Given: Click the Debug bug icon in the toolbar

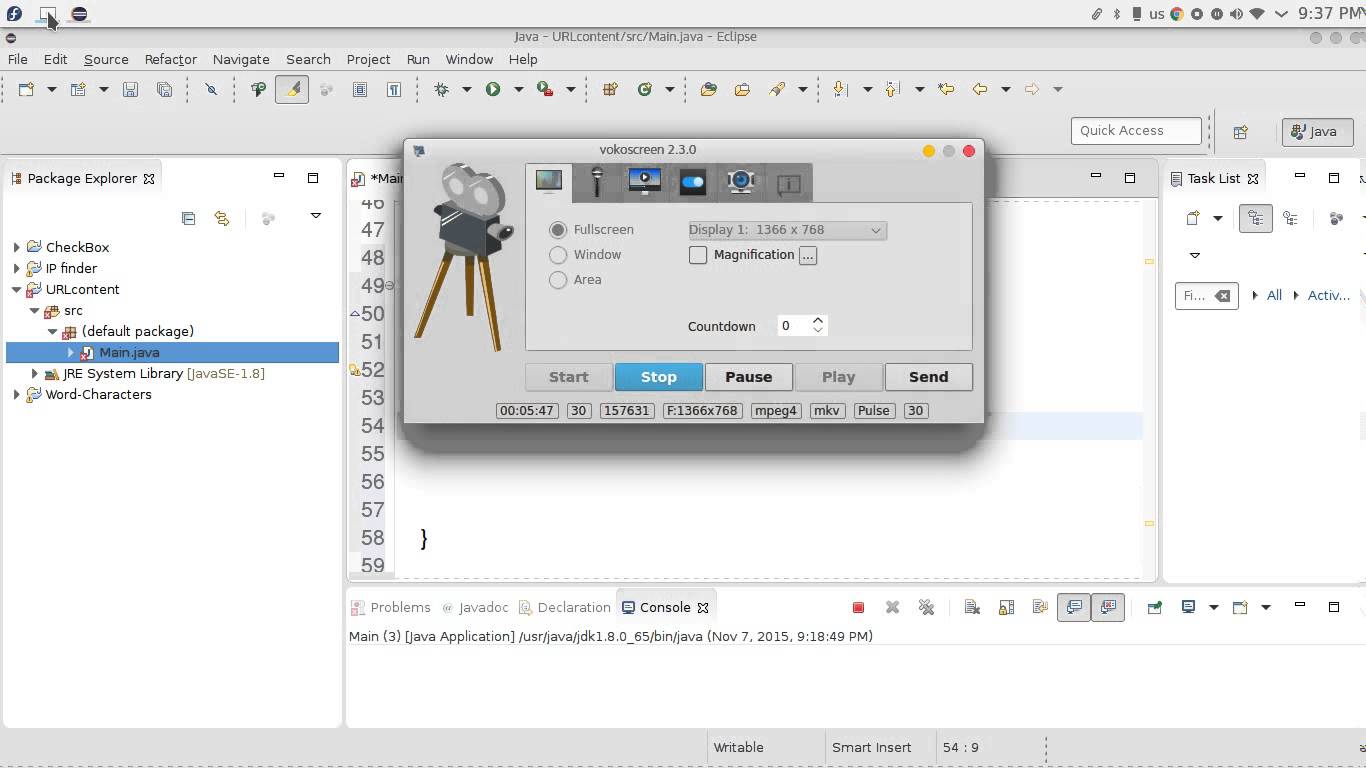Looking at the screenshot, I should [441, 89].
